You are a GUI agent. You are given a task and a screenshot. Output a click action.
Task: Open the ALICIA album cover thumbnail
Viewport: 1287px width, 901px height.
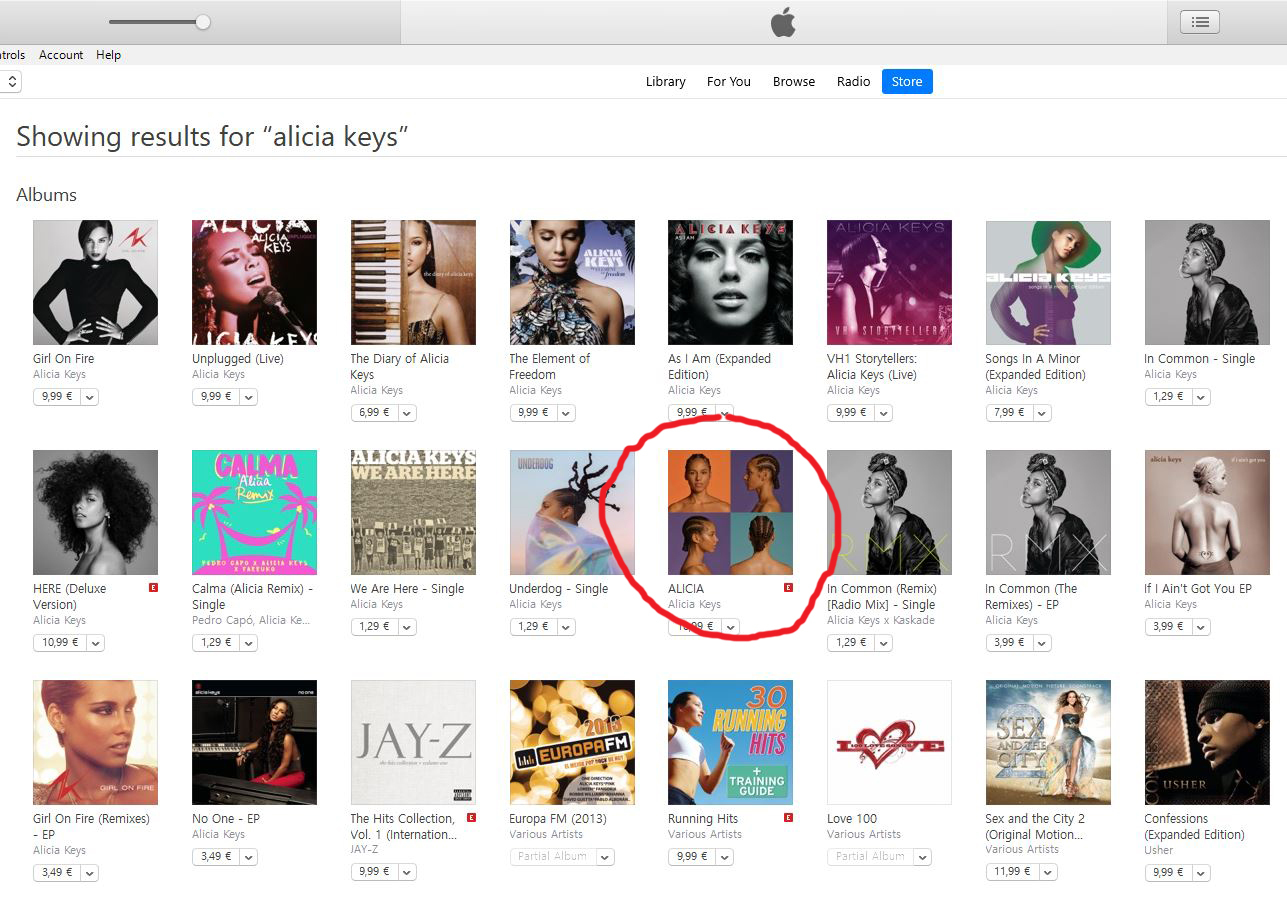[730, 512]
